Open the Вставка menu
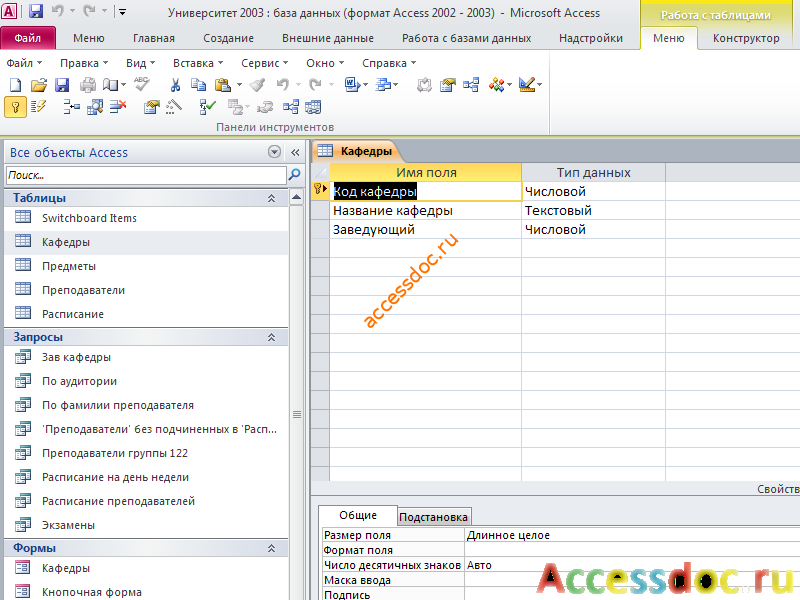800x600 pixels. [x=198, y=63]
